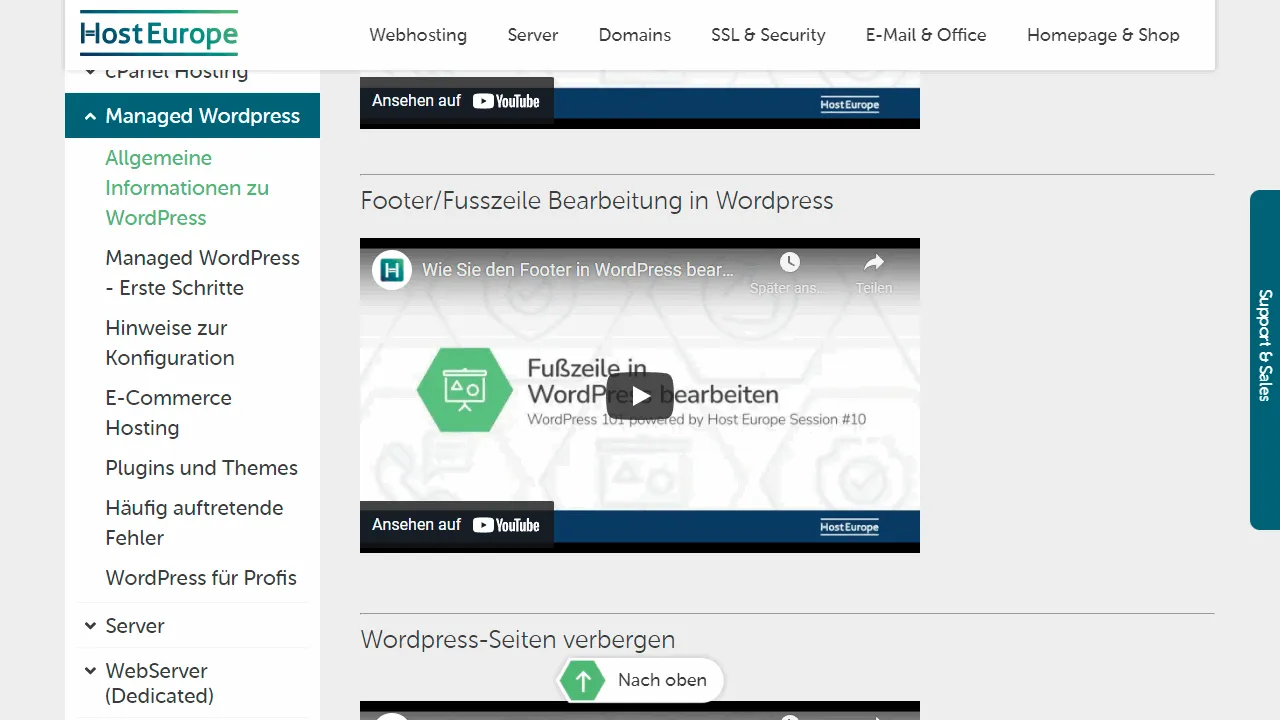Click the Managed Wordpress sidebar header
The image size is (1280, 720).
192,116
